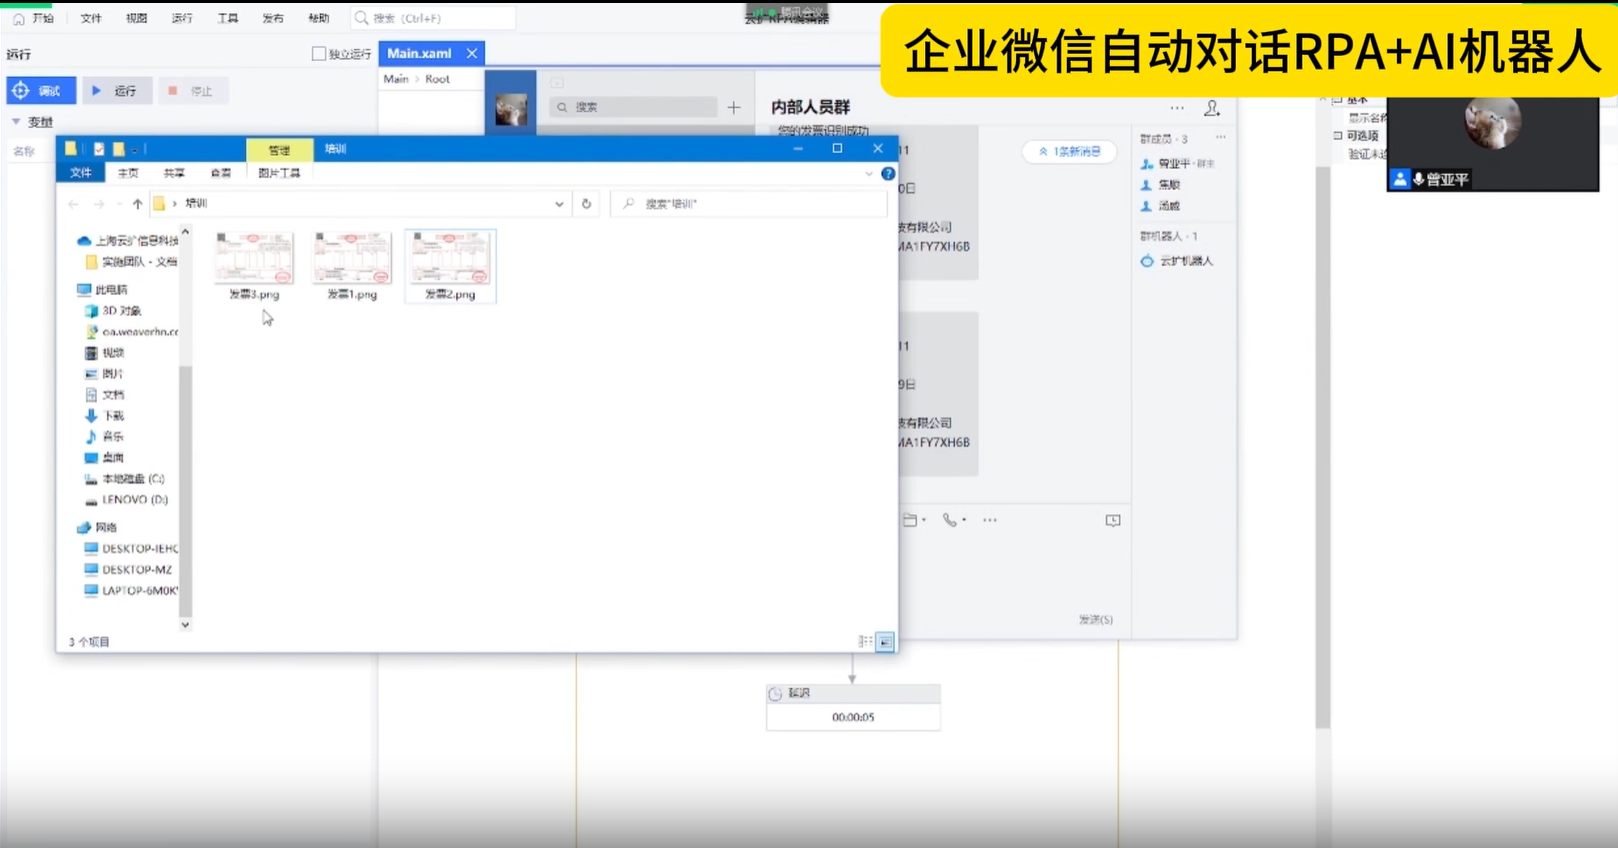
Task: Select 上海云扩信息科技 OneDrive in navigation pane
Action: [128, 241]
